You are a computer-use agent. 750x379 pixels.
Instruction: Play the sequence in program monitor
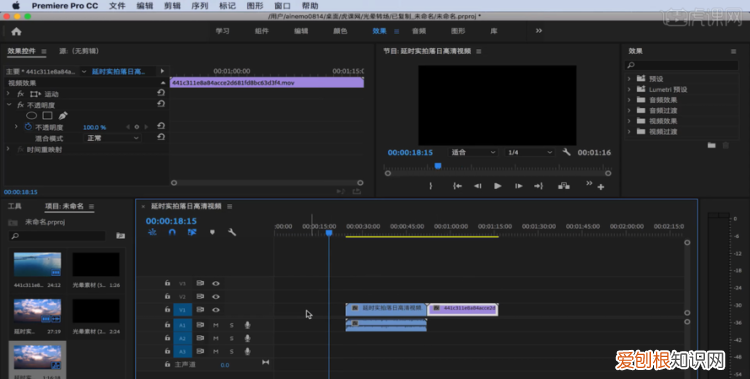[x=497, y=186]
